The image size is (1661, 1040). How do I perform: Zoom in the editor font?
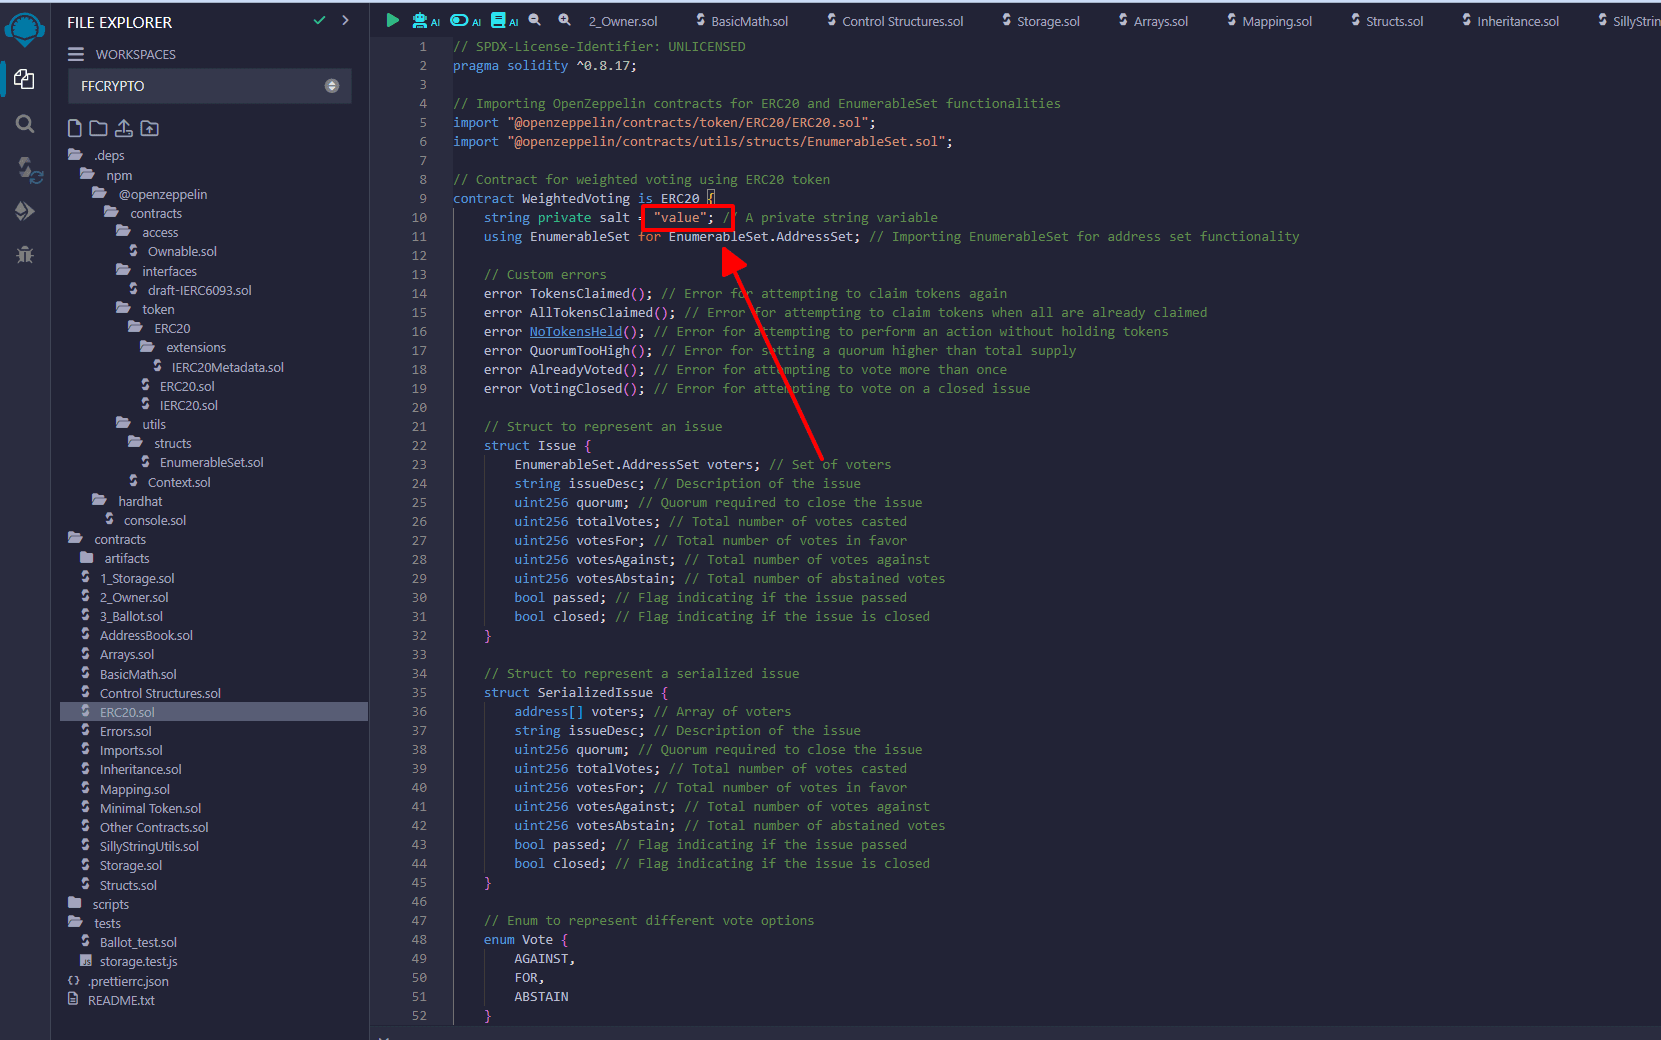[x=565, y=19]
